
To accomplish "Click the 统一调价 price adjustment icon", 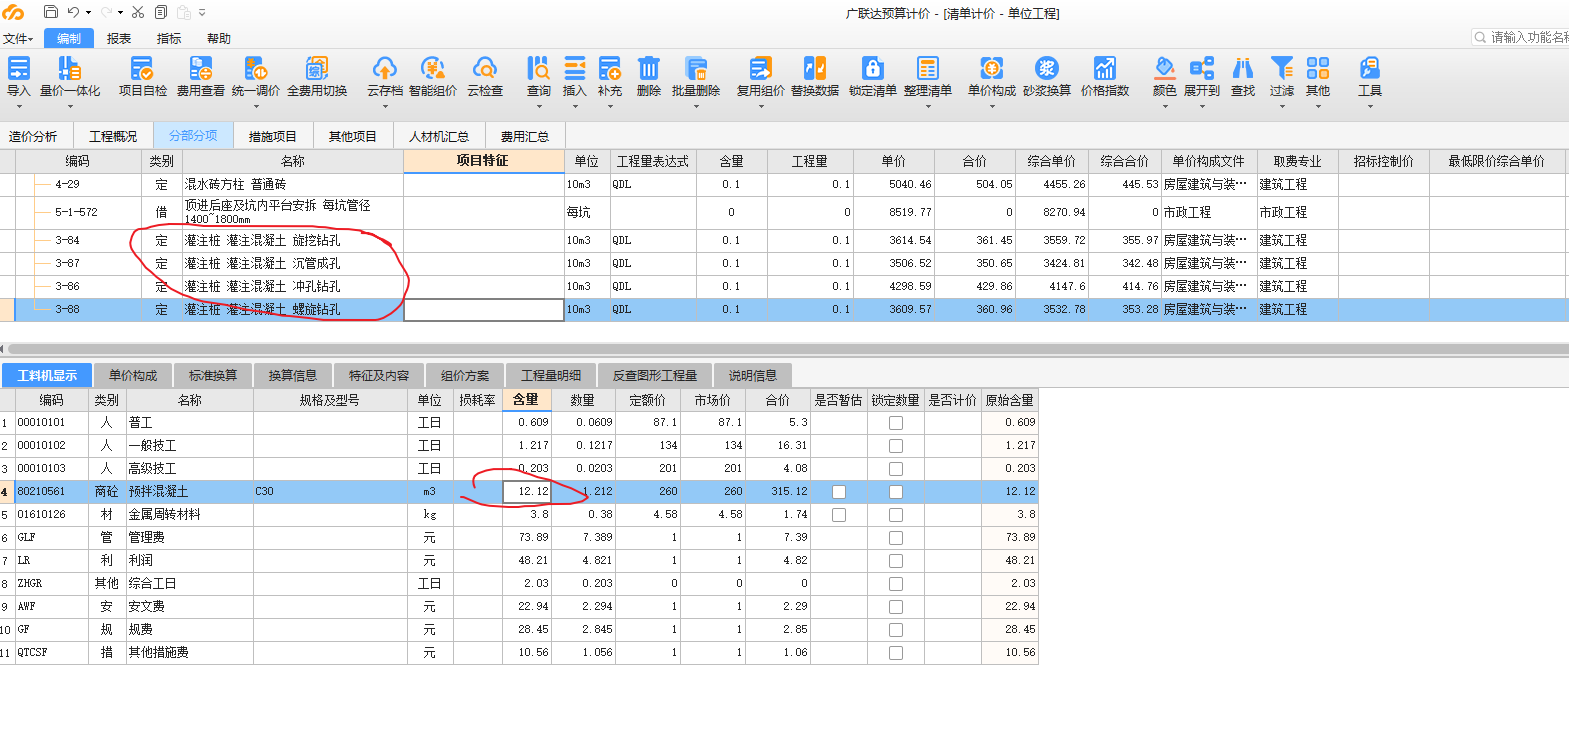I will click(x=255, y=68).
